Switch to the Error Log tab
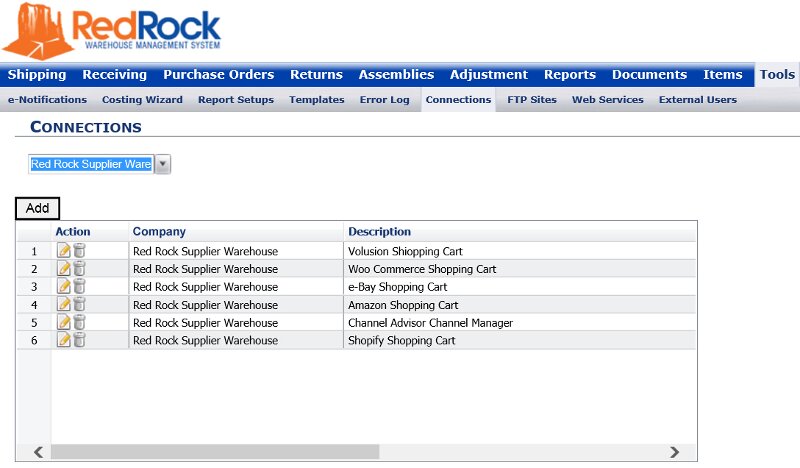The image size is (800, 468). coord(384,100)
